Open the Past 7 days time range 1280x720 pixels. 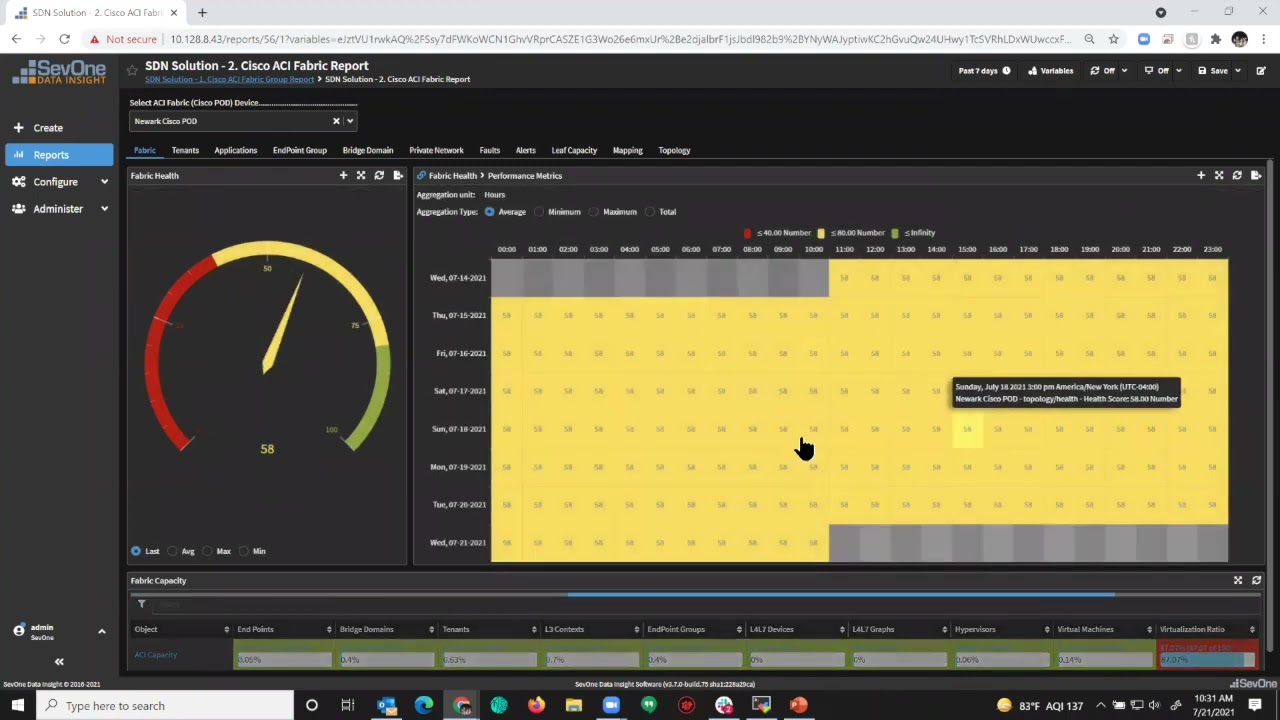pyautogui.click(x=984, y=71)
